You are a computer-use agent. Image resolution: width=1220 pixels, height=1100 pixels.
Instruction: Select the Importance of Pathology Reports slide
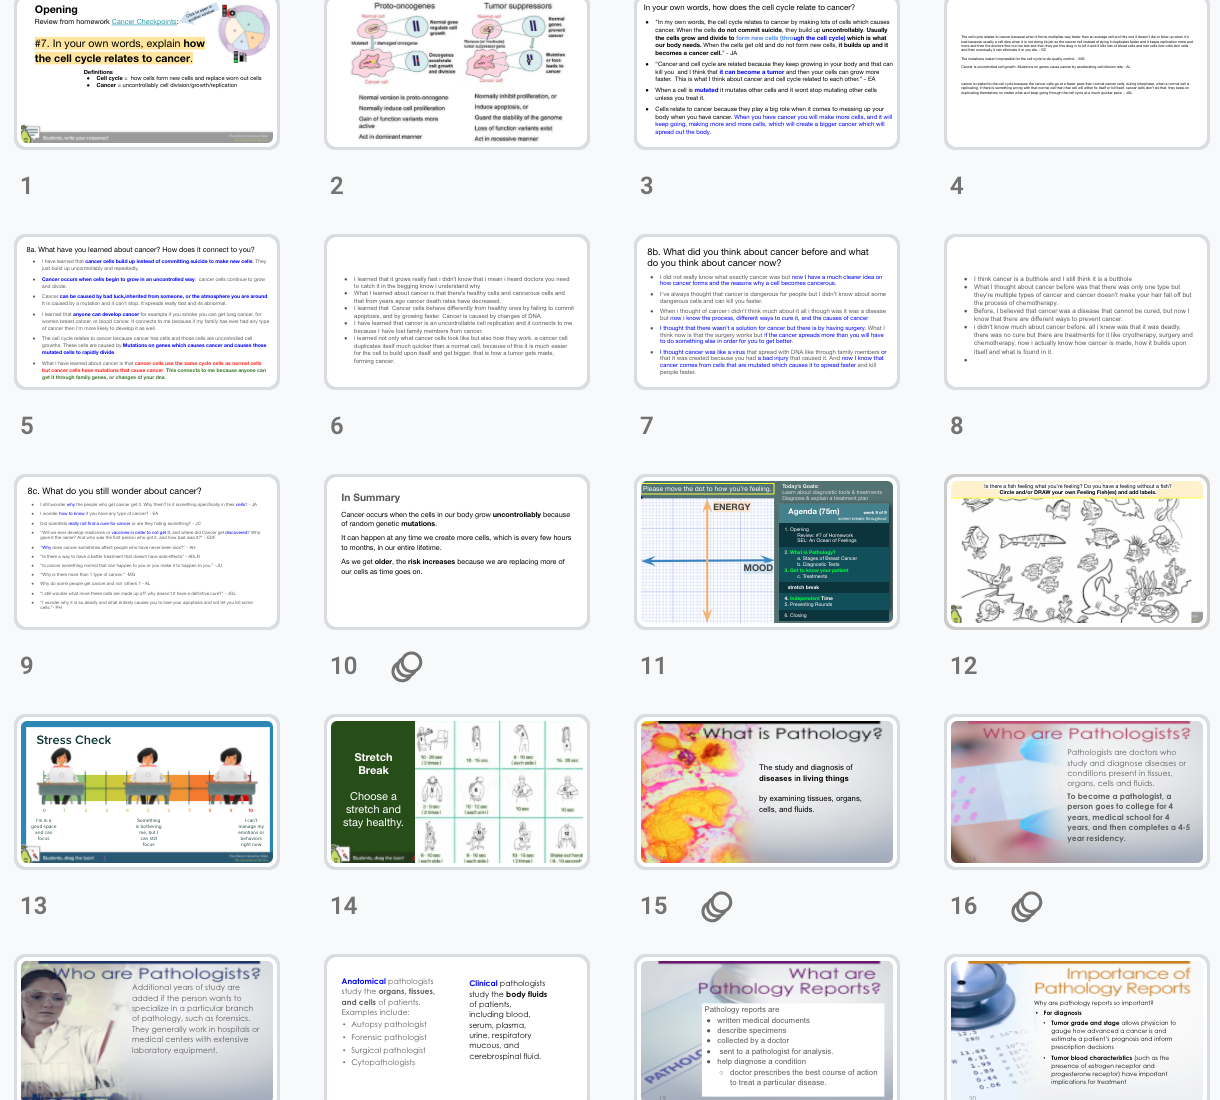(1077, 1028)
